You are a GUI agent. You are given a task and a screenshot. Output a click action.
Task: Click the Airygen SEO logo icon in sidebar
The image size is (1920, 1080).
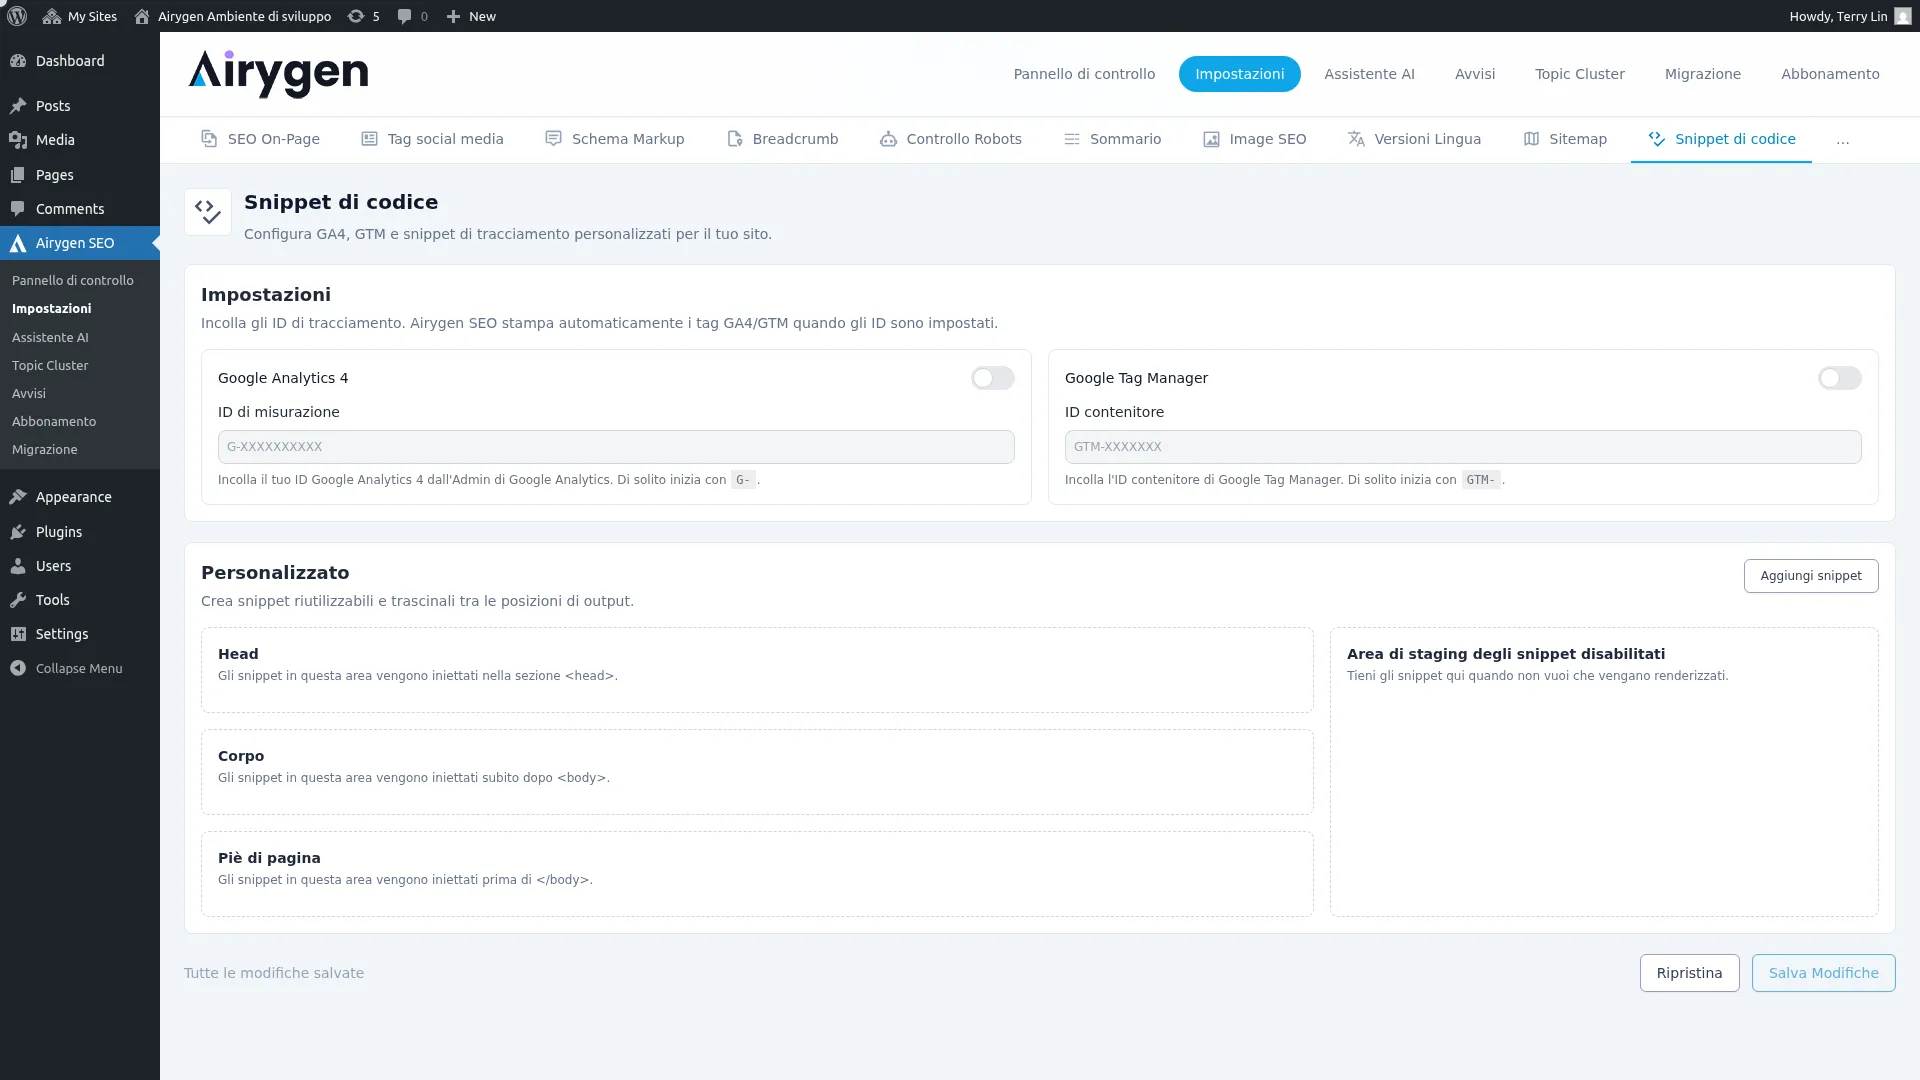[18, 243]
